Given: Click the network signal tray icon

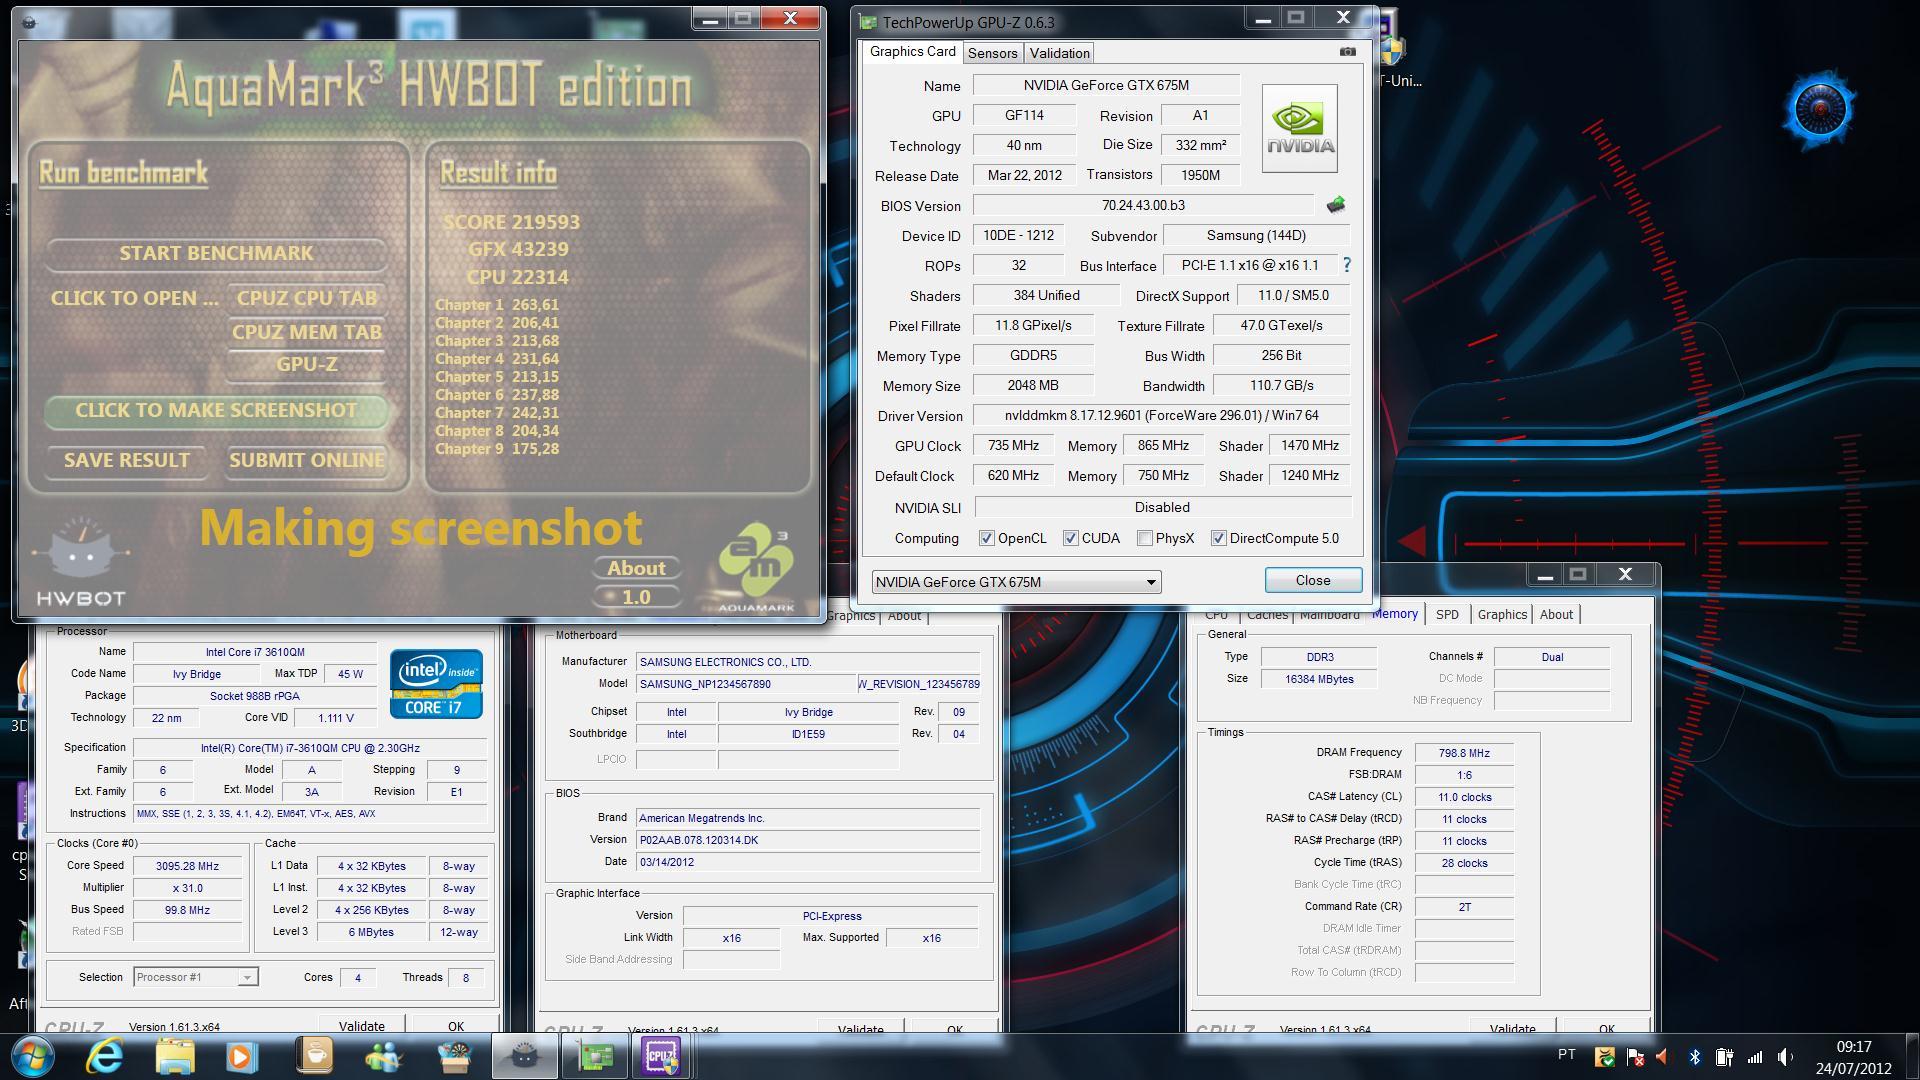Looking at the screenshot, I should pos(1755,1056).
